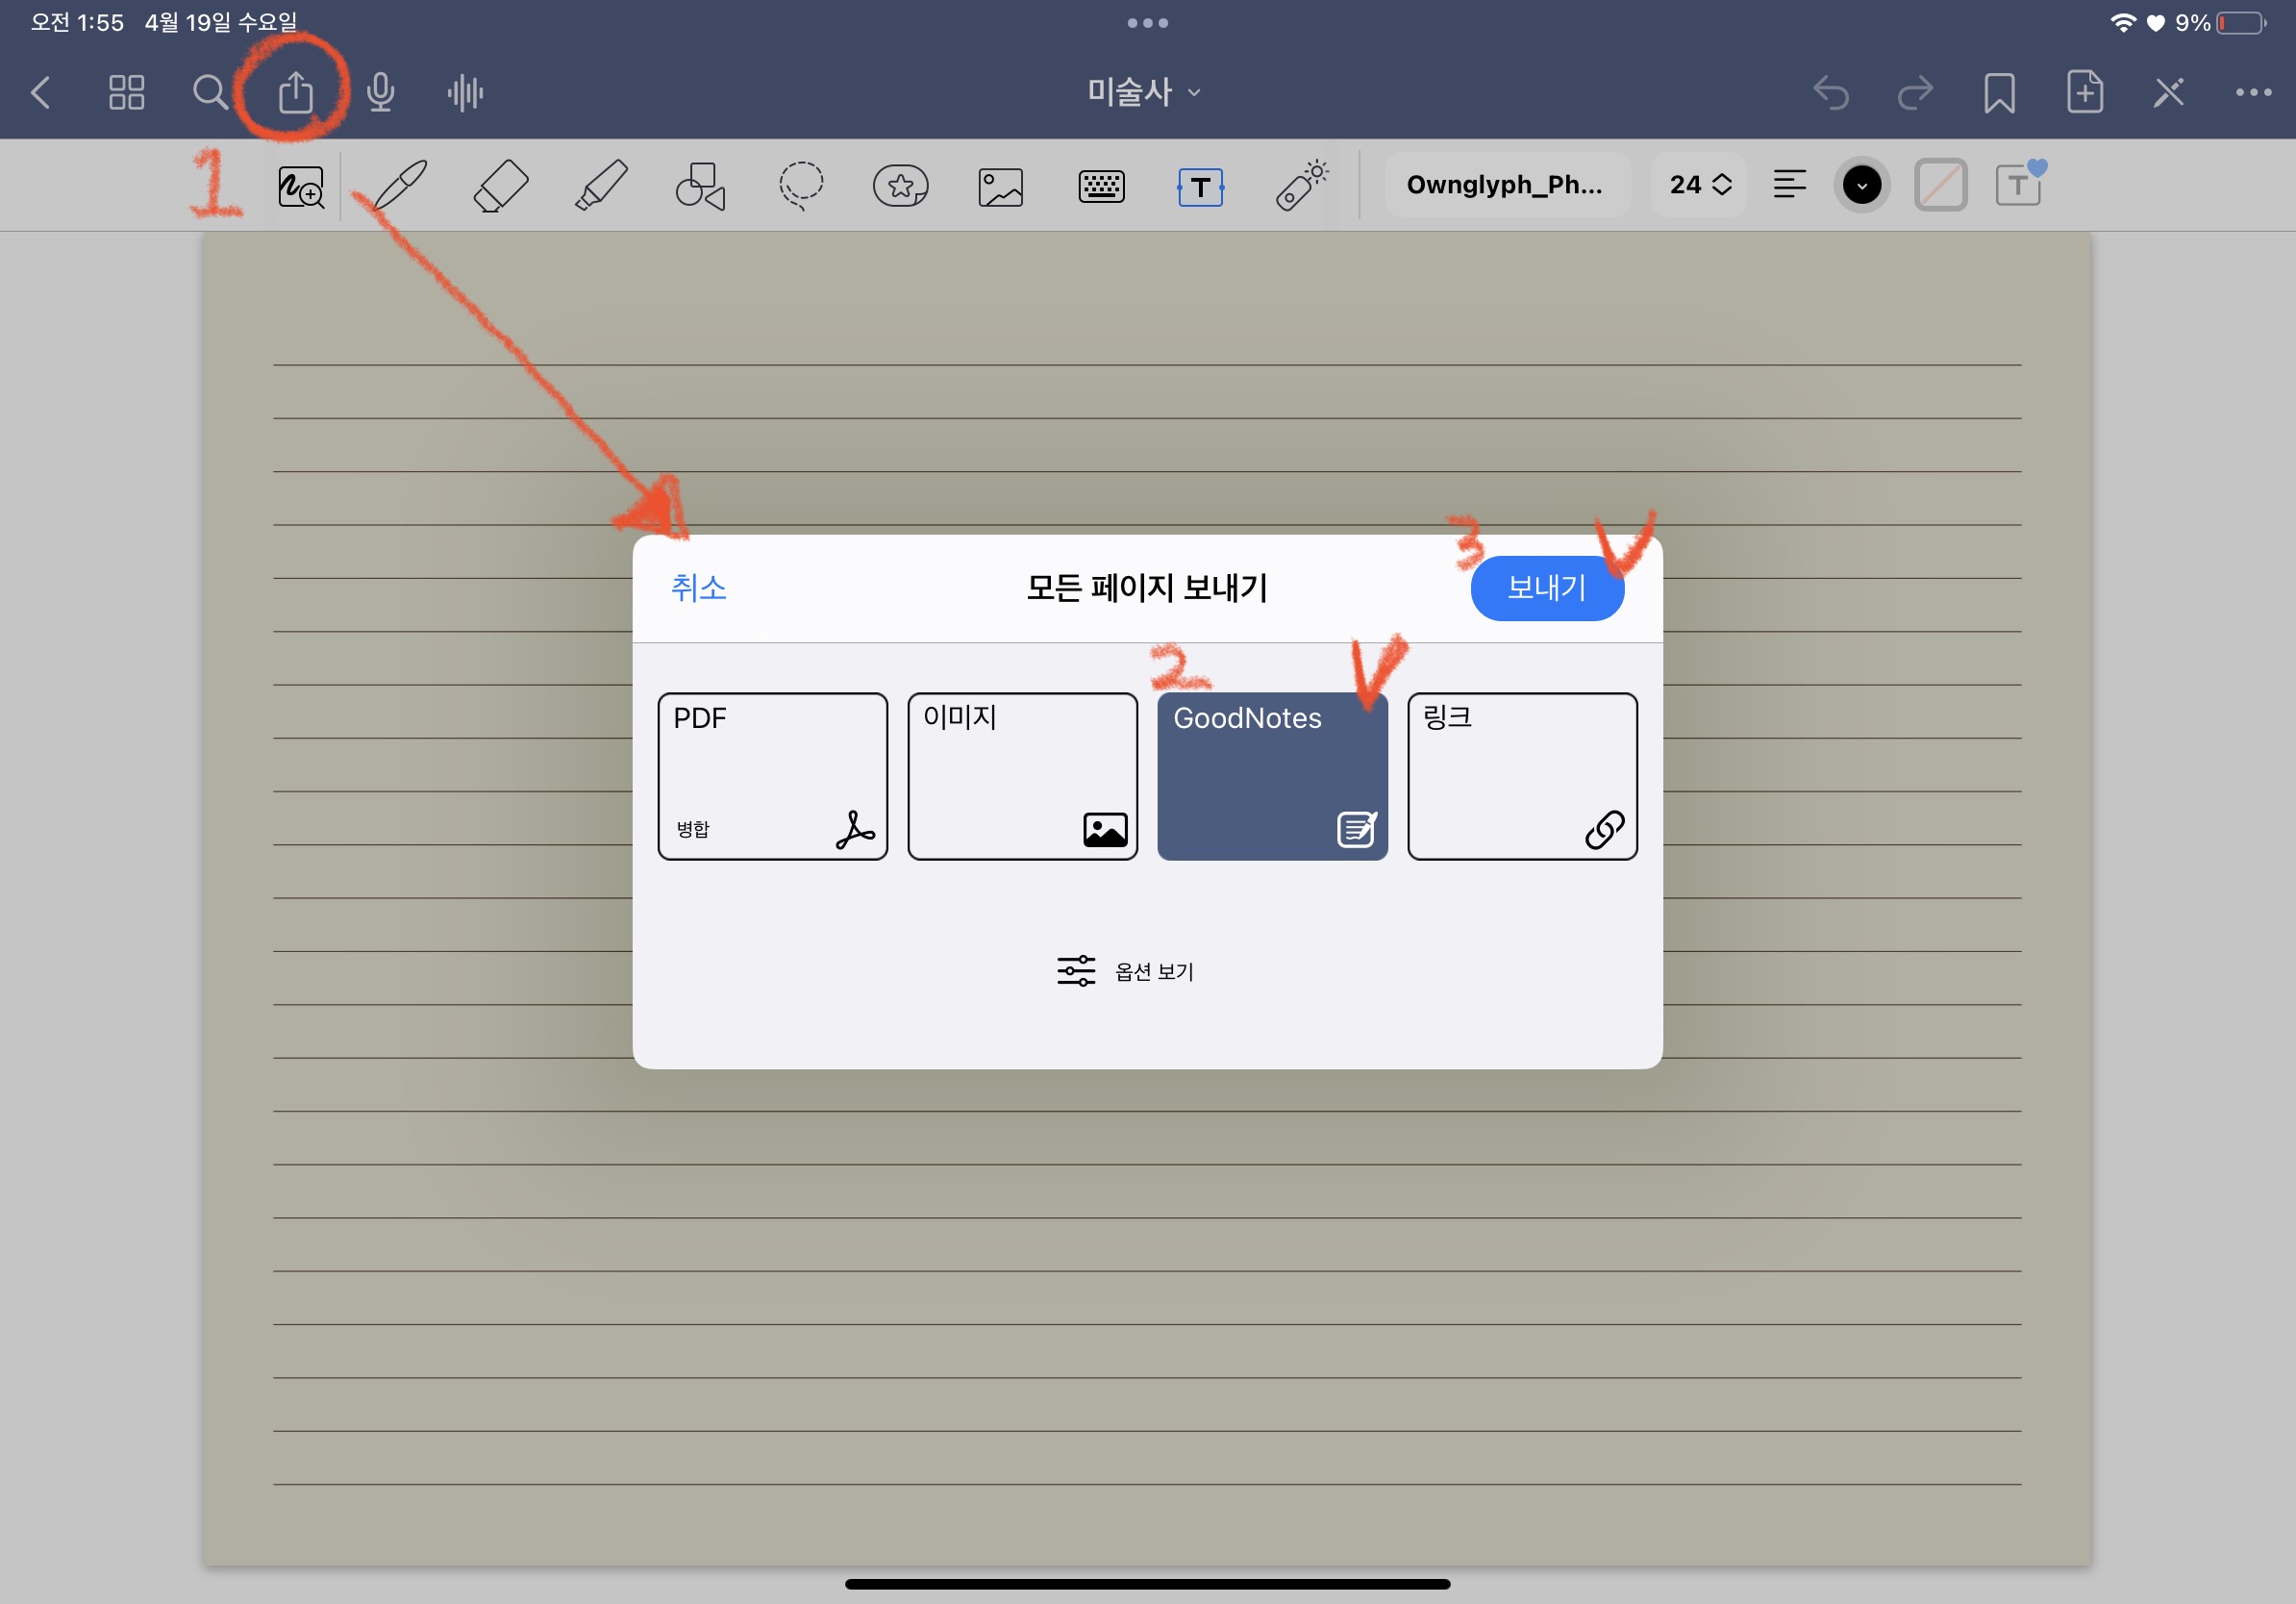Select the Eraser tool
Viewport: 2296px width, 1604px height.
point(500,186)
